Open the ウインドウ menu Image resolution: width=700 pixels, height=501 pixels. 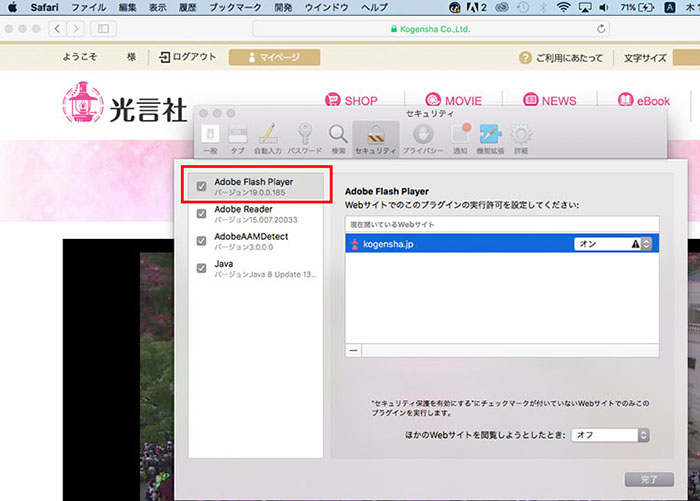(327, 7)
